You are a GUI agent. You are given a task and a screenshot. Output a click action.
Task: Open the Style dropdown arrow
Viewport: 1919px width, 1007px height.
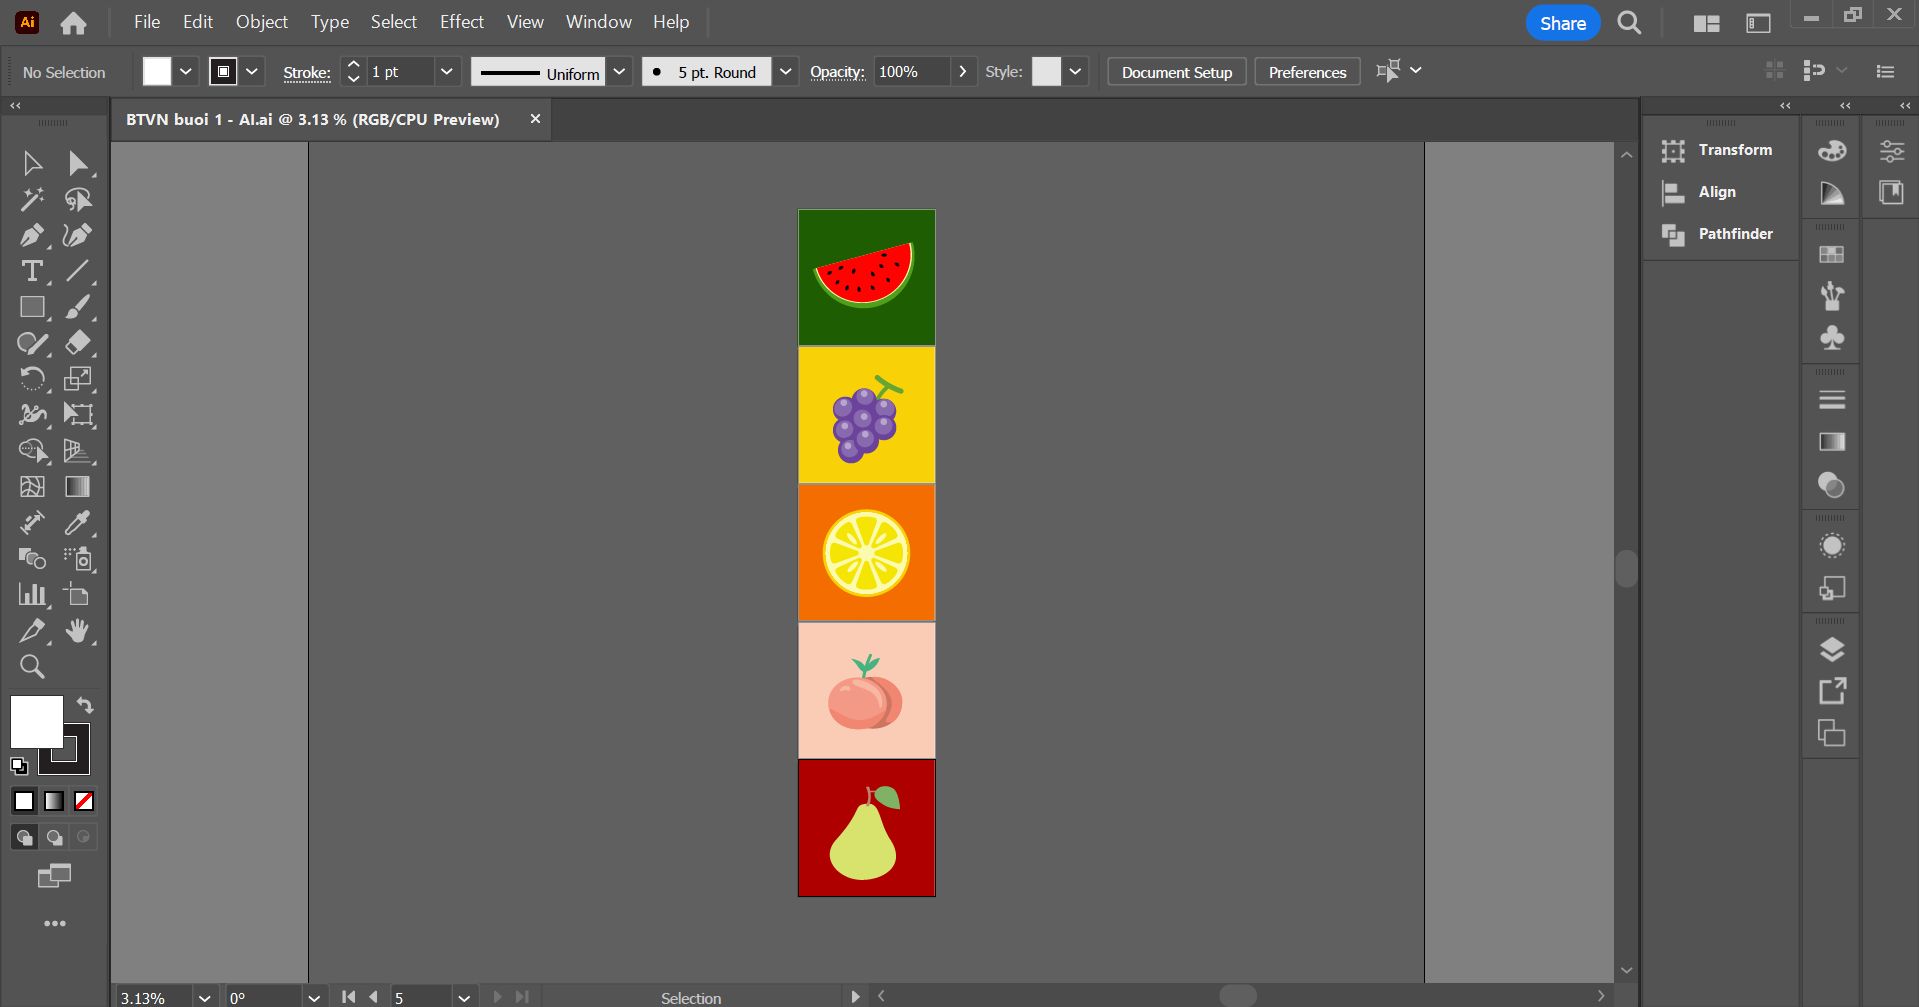coord(1075,72)
